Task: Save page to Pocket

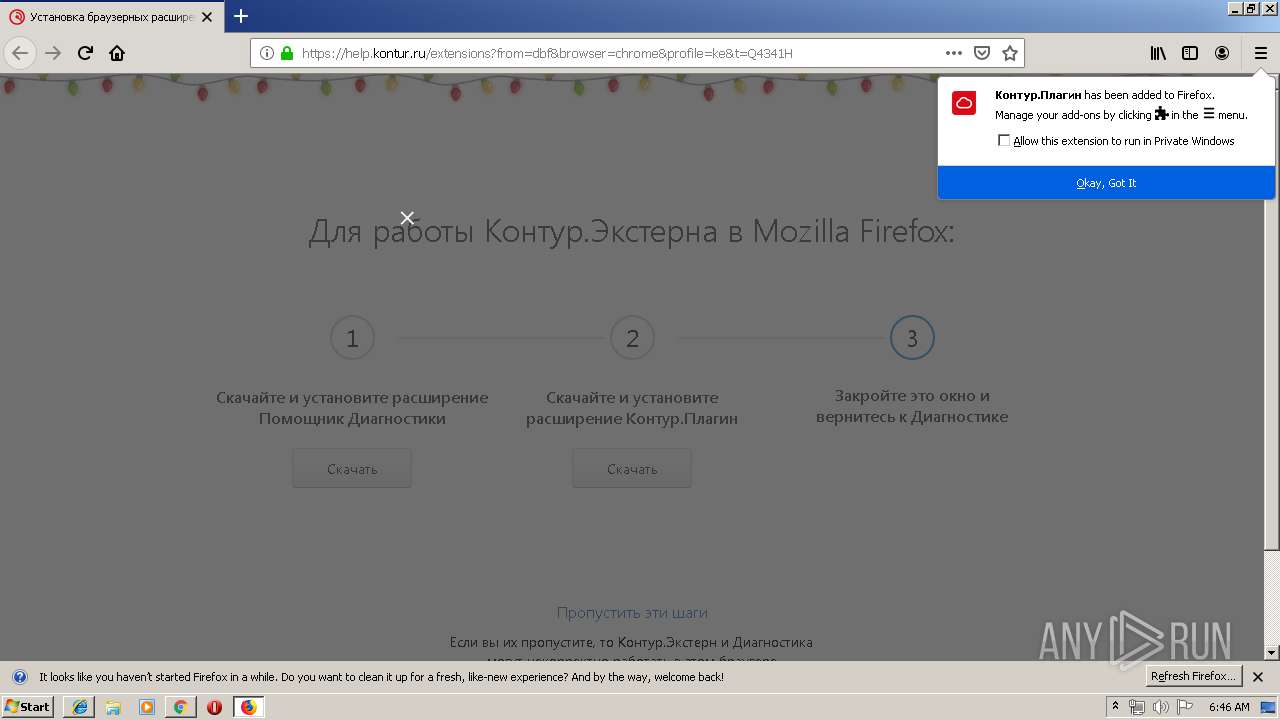Action: (x=982, y=53)
